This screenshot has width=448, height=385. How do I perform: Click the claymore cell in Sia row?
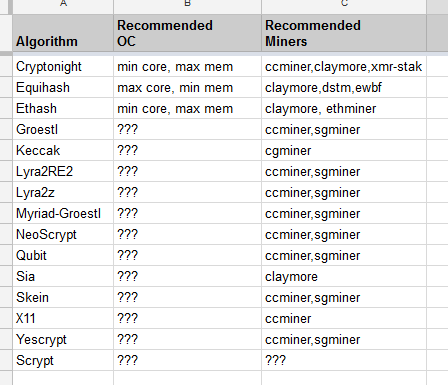344,276
